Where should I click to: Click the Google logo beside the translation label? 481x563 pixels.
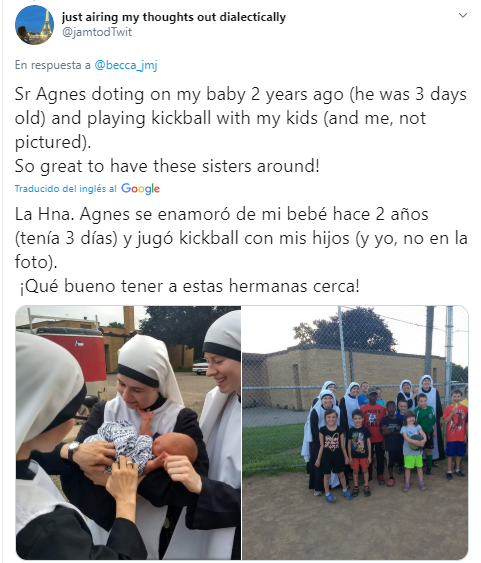click(140, 189)
